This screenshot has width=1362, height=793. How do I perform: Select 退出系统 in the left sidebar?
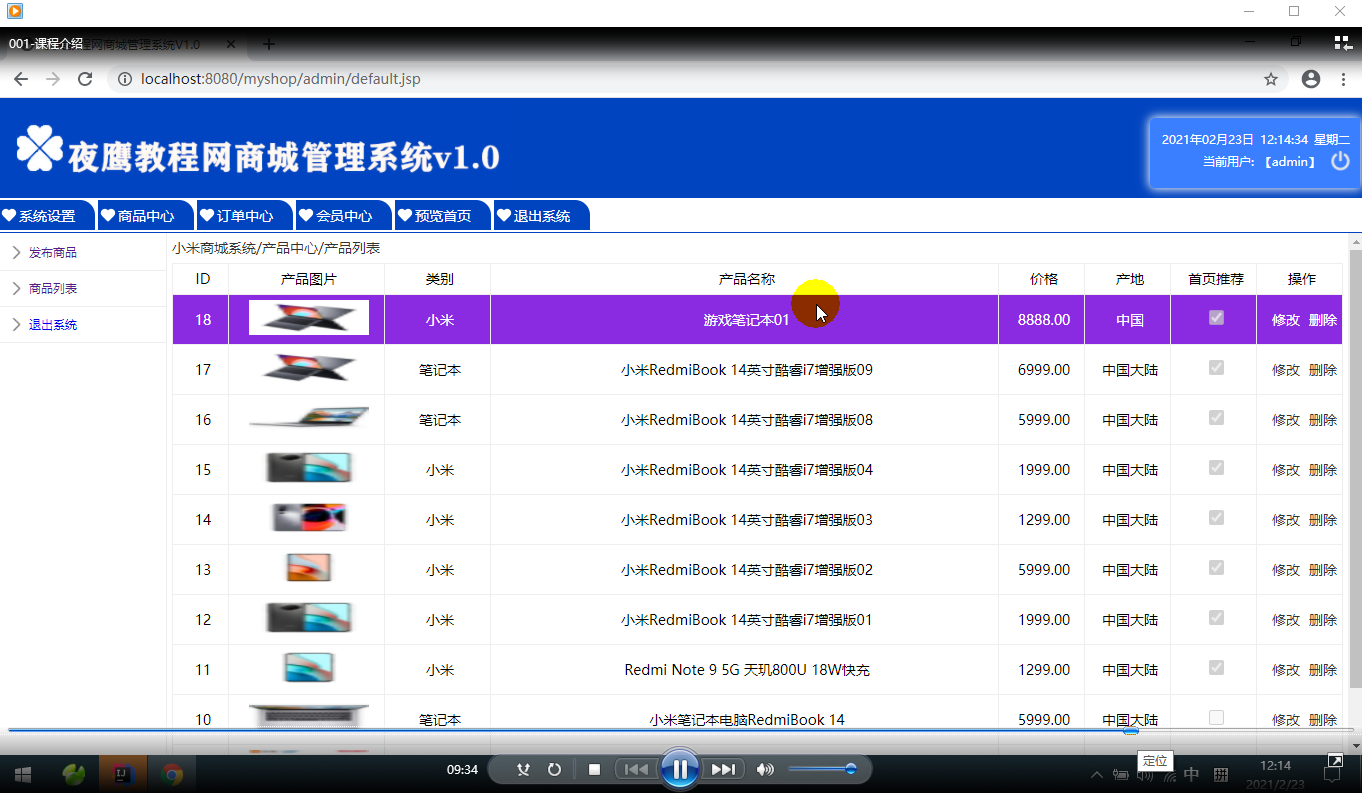[53, 325]
